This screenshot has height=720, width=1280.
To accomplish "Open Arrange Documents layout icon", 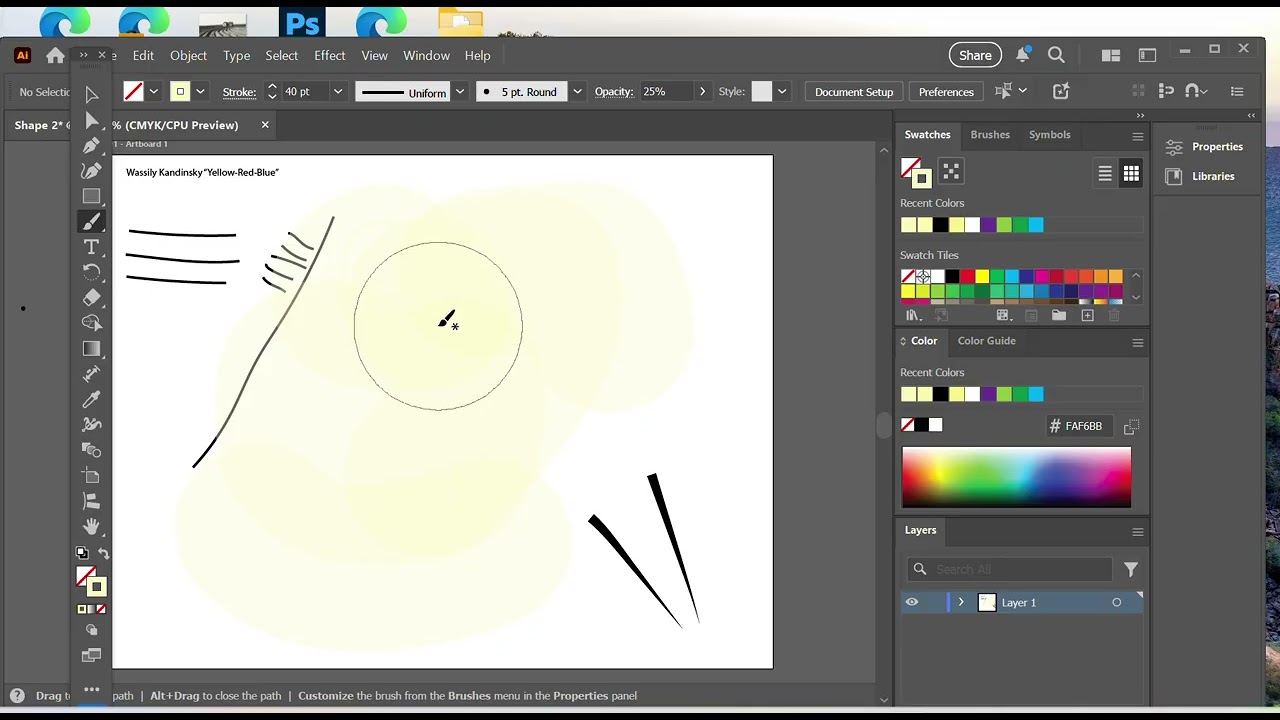I will (x=1110, y=55).
